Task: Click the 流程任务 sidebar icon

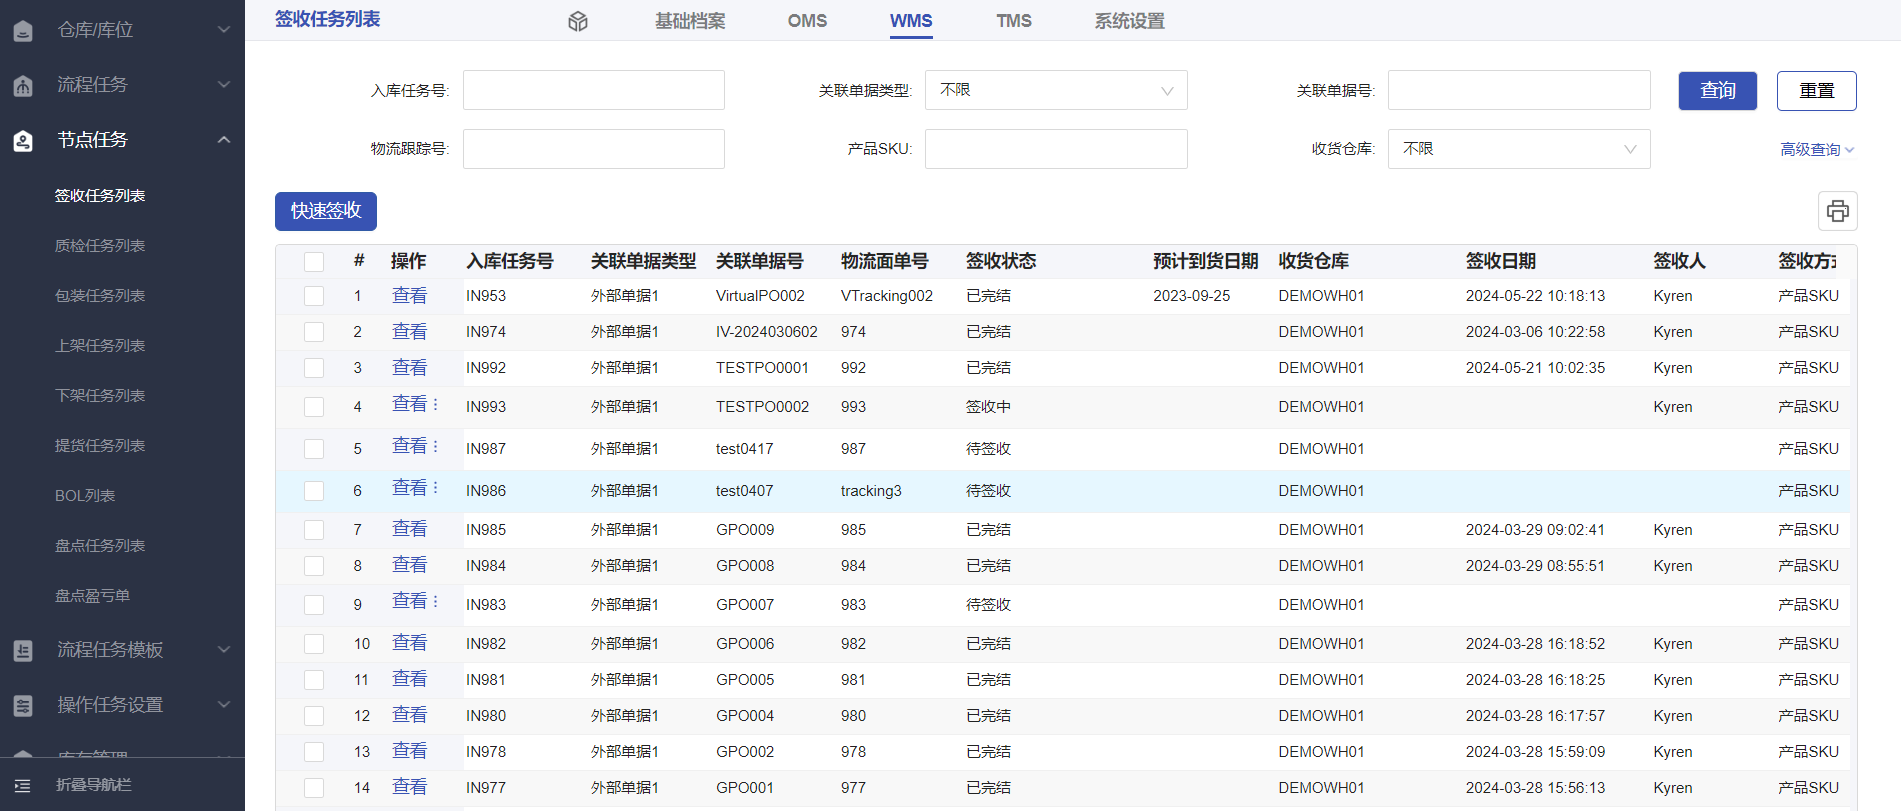Action: click(x=23, y=85)
